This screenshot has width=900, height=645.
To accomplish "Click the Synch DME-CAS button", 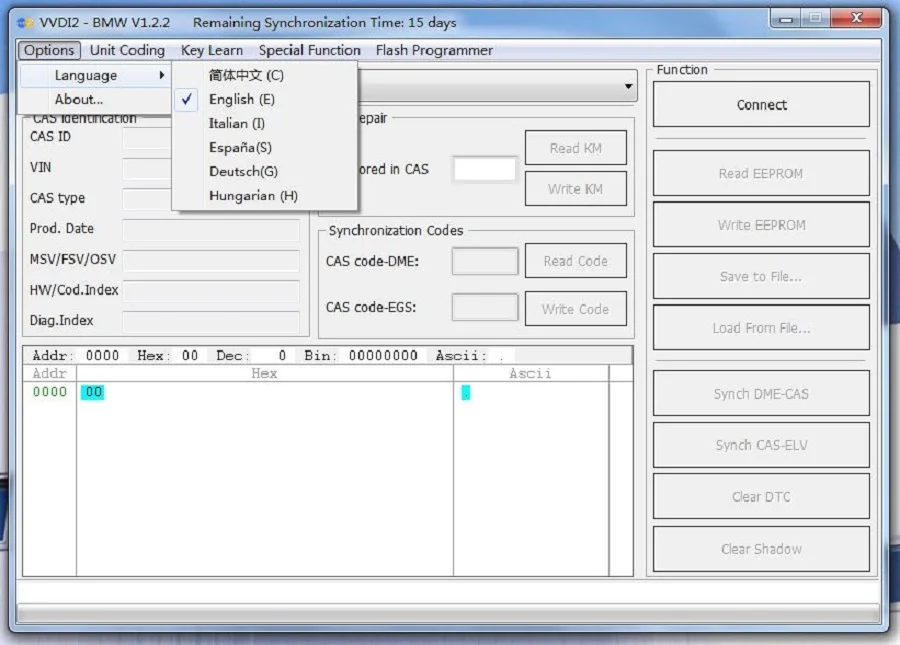I will click(x=761, y=394).
